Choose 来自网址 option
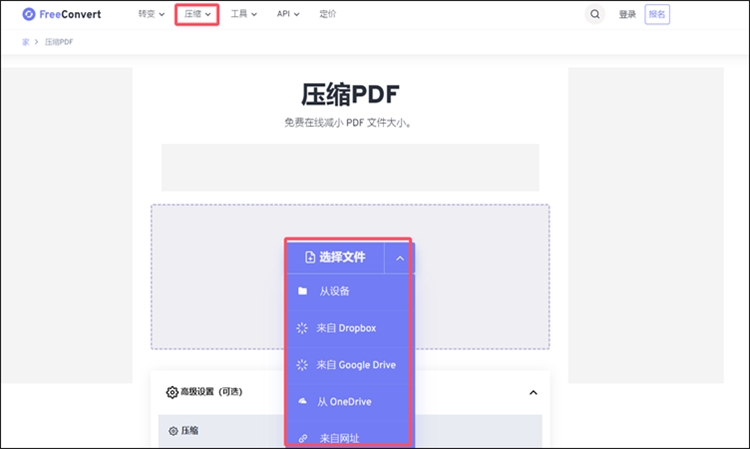This screenshot has width=750, height=449. [349, 438]
